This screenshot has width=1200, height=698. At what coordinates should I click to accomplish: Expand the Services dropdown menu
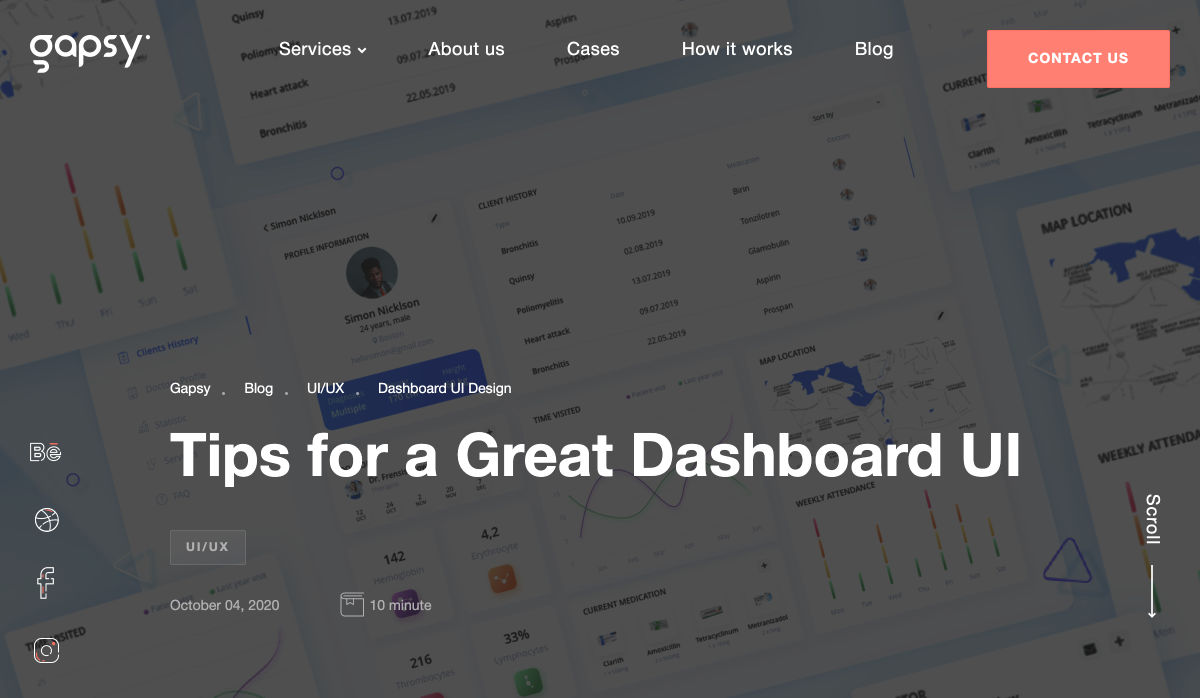pos(322,49)
